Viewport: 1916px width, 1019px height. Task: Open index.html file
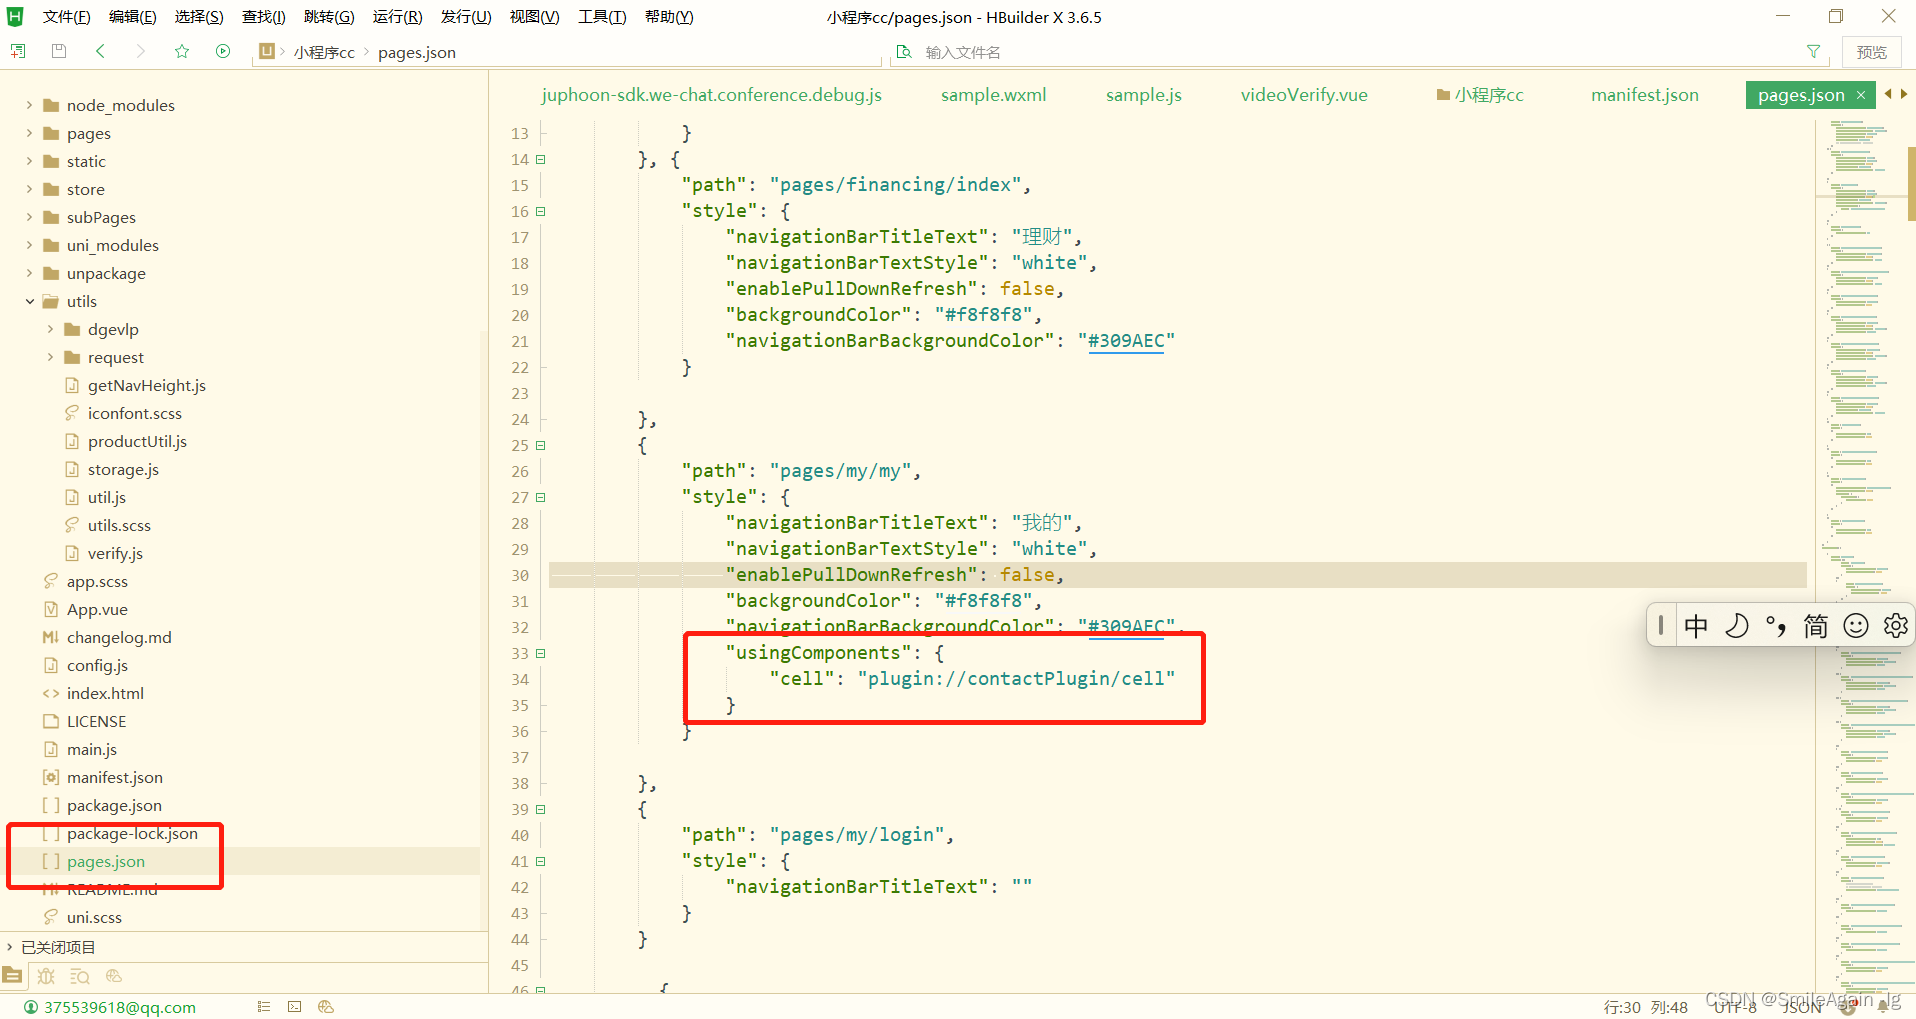[105, 693]
